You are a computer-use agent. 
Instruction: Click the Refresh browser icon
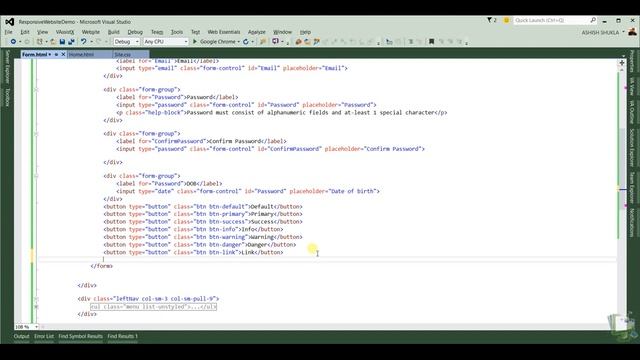(246, 42)
